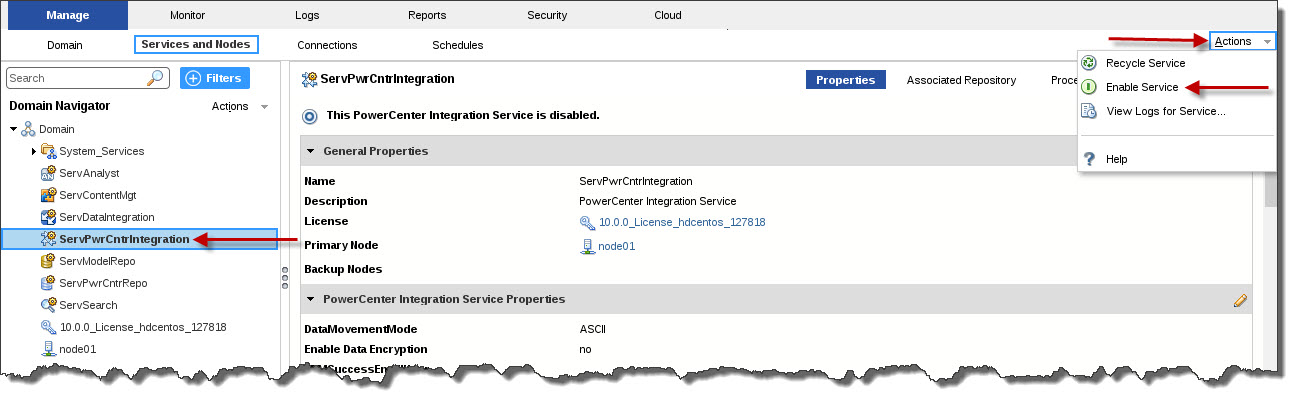
Task: Click the ServModelRepo service icon
Action: pos(48,261)
